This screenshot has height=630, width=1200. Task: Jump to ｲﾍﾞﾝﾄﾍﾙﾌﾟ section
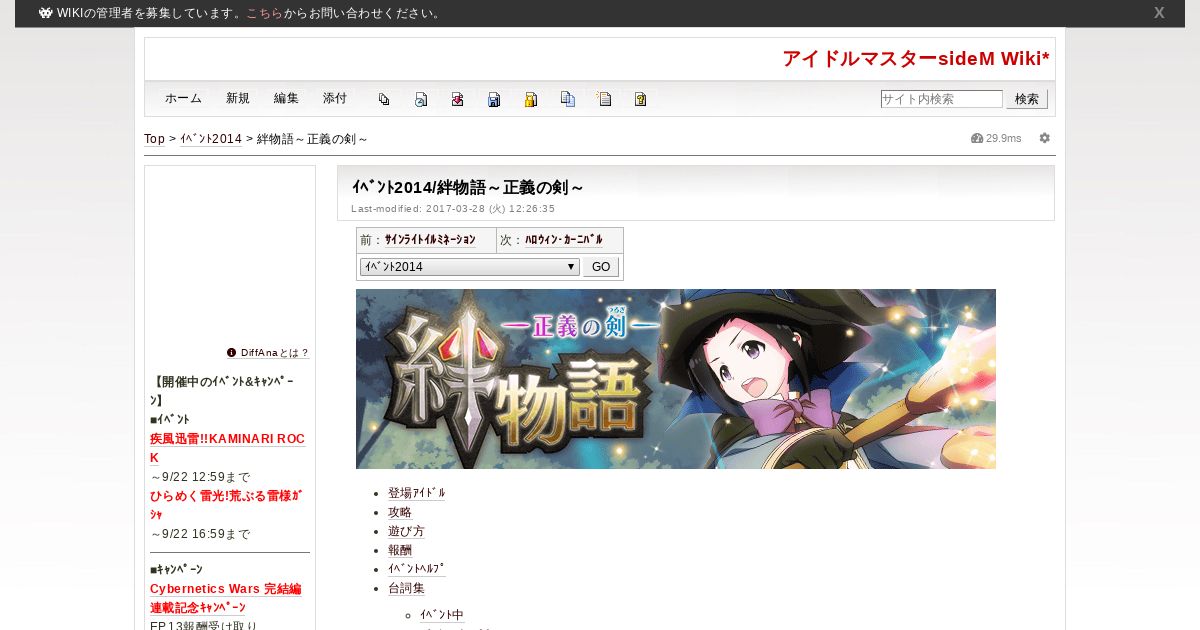[x=417, y=569]
